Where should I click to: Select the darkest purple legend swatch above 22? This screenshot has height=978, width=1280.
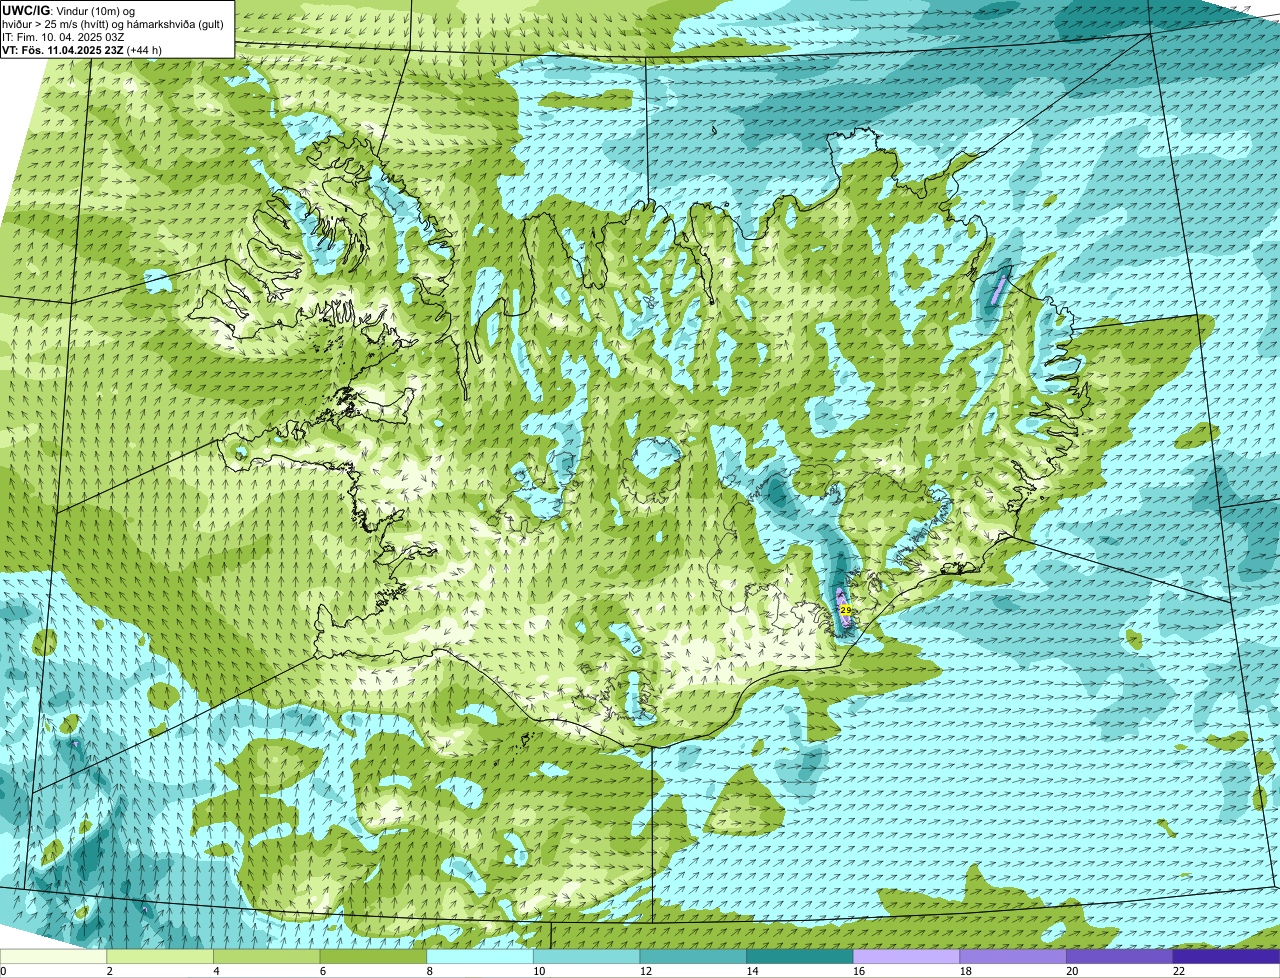[x=1226, y=956]
